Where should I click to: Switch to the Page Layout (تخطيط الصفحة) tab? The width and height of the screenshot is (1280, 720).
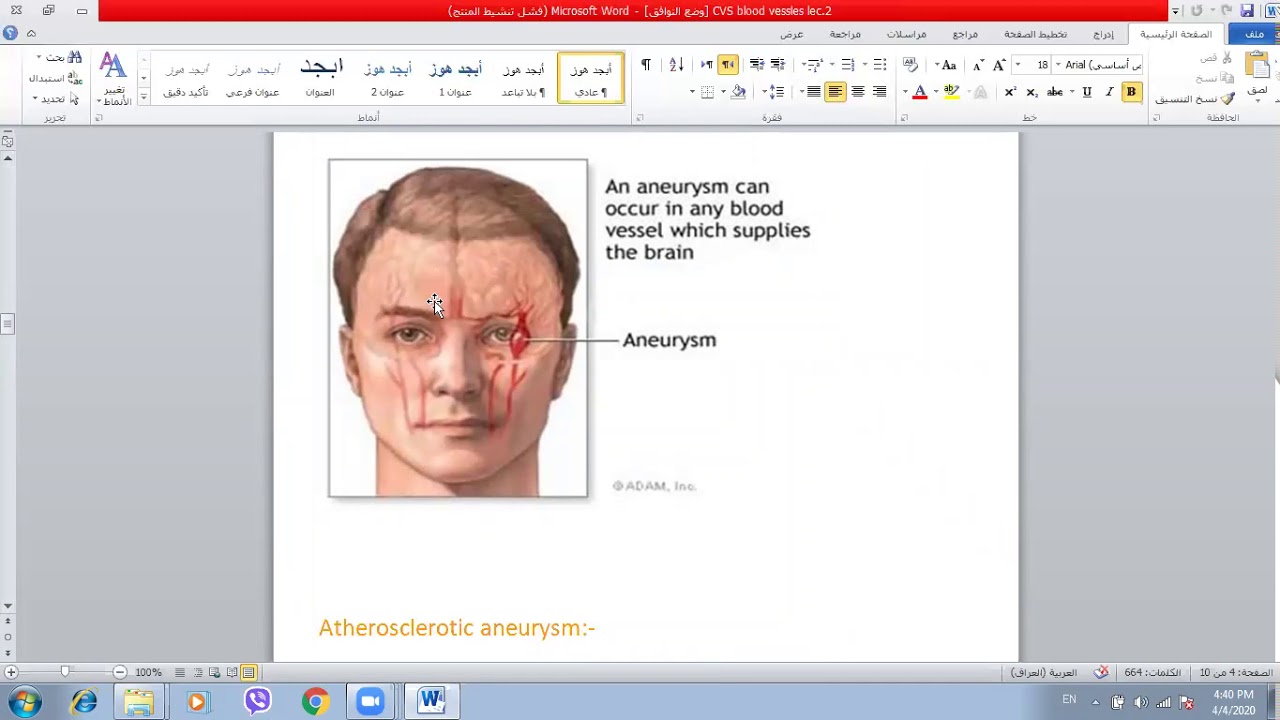(x=1035, y=34)
